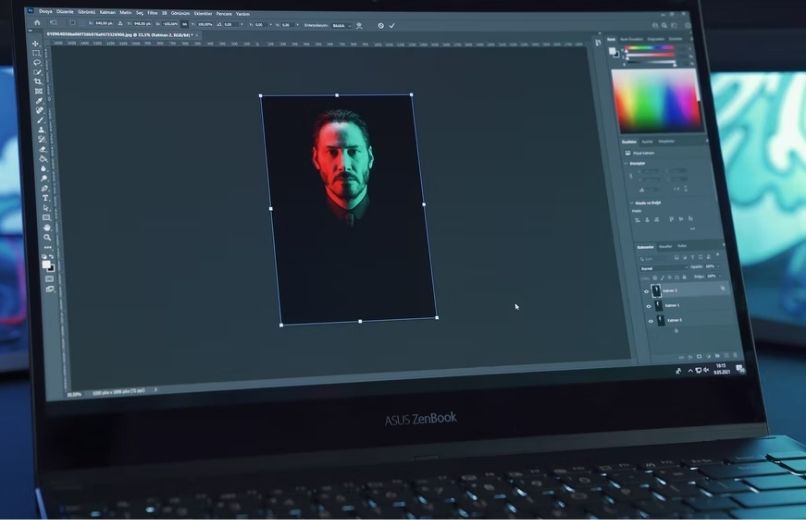806x520 pixels.
Task: Select the Hand tool
Action: click(x=47, y=228)
